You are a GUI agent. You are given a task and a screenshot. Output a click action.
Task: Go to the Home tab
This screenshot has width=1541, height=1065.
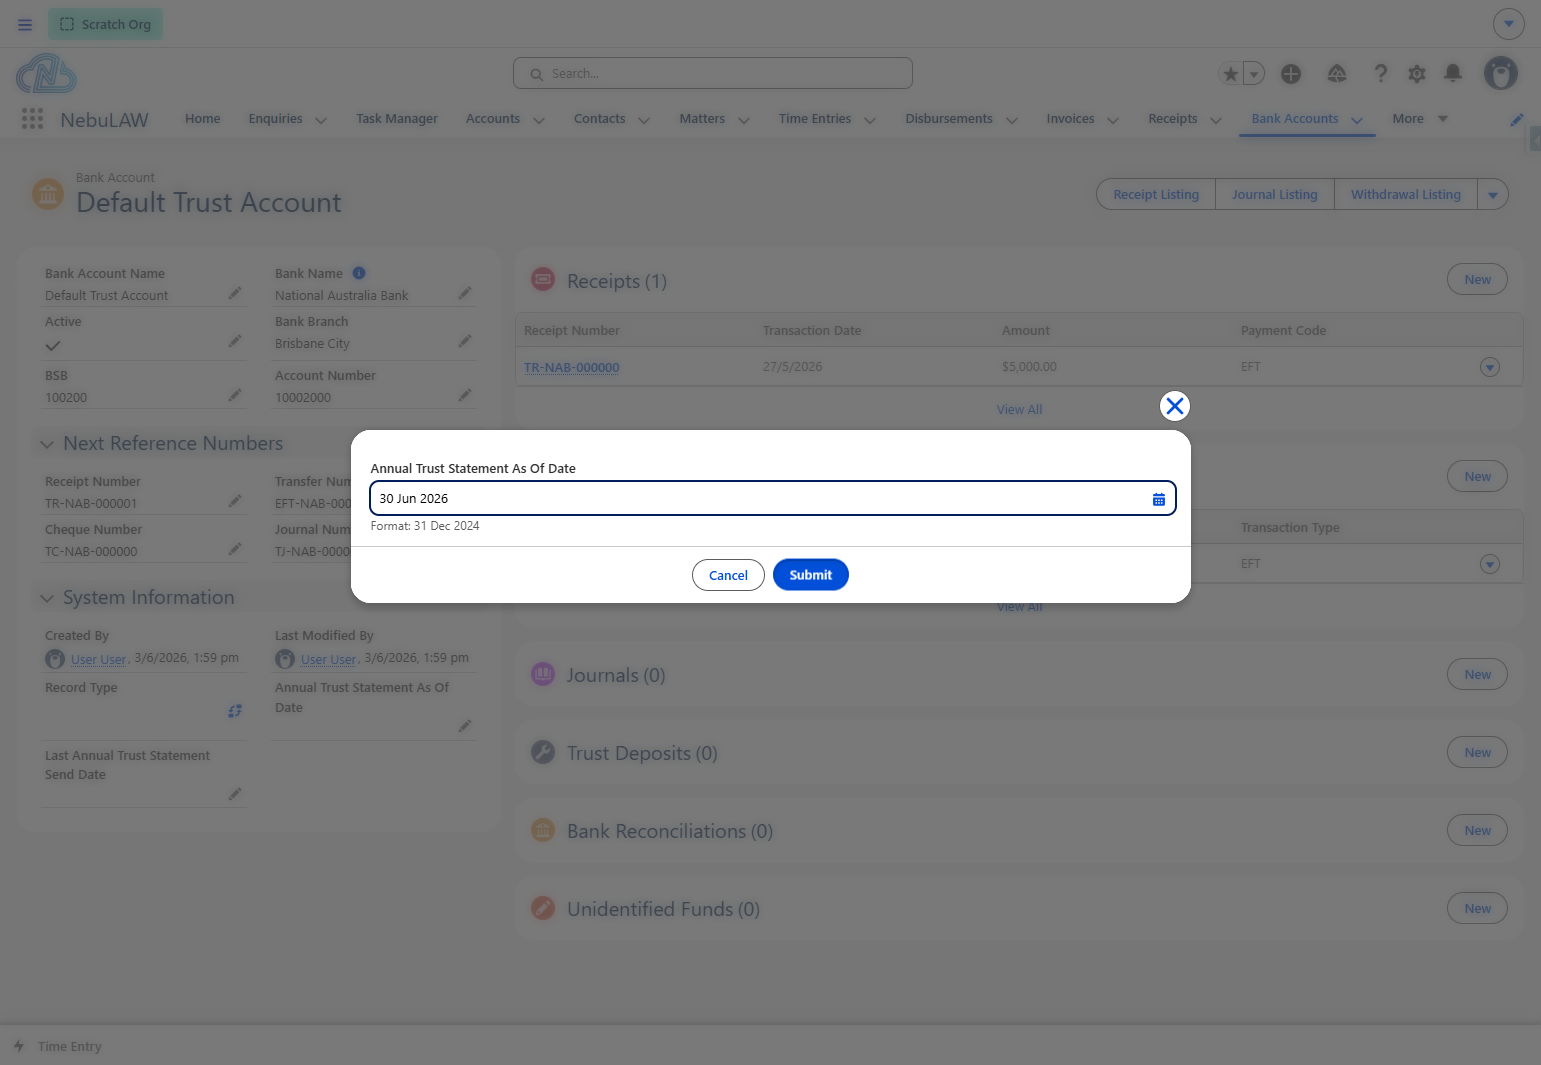[x=203, y=119]
